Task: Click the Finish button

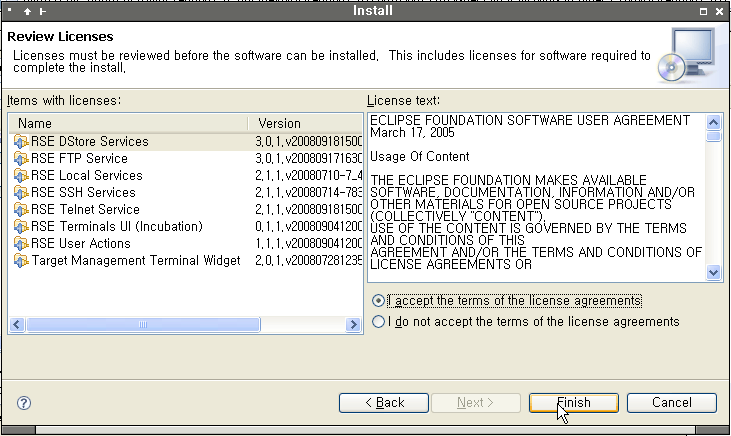Action: [574, 403]
